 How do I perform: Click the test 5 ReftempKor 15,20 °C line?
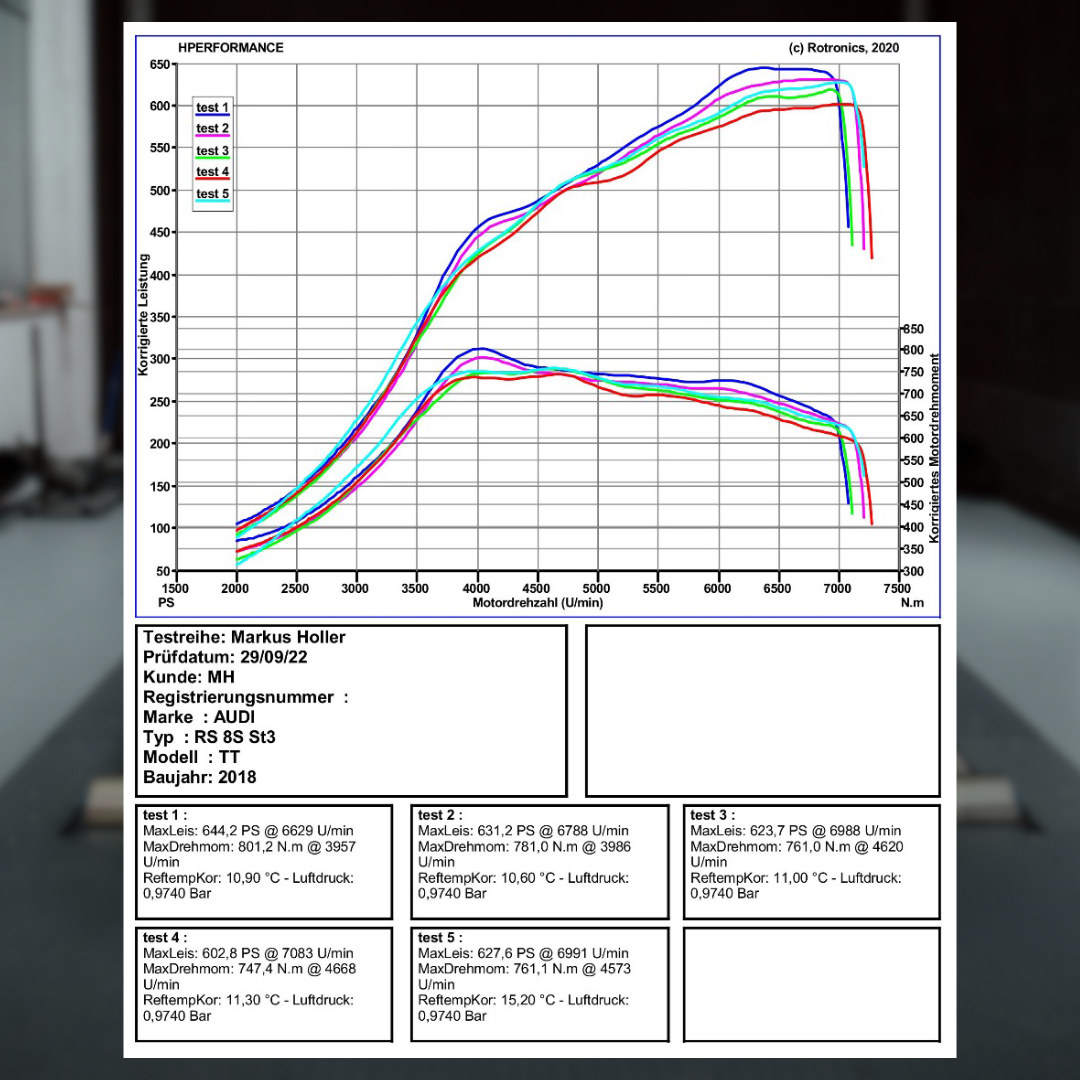coord(523,1000)
